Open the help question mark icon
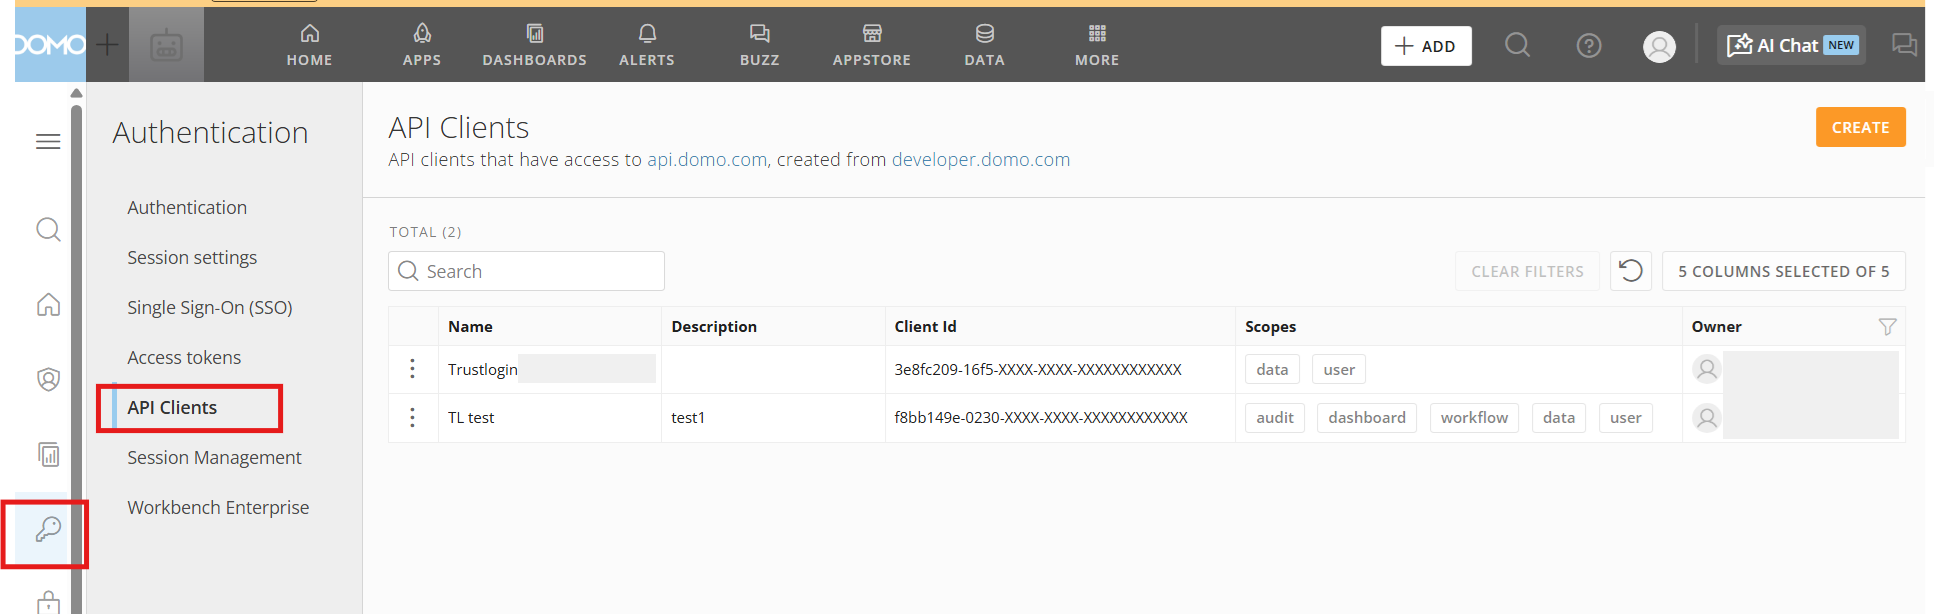 click(x=1589, y=46)
